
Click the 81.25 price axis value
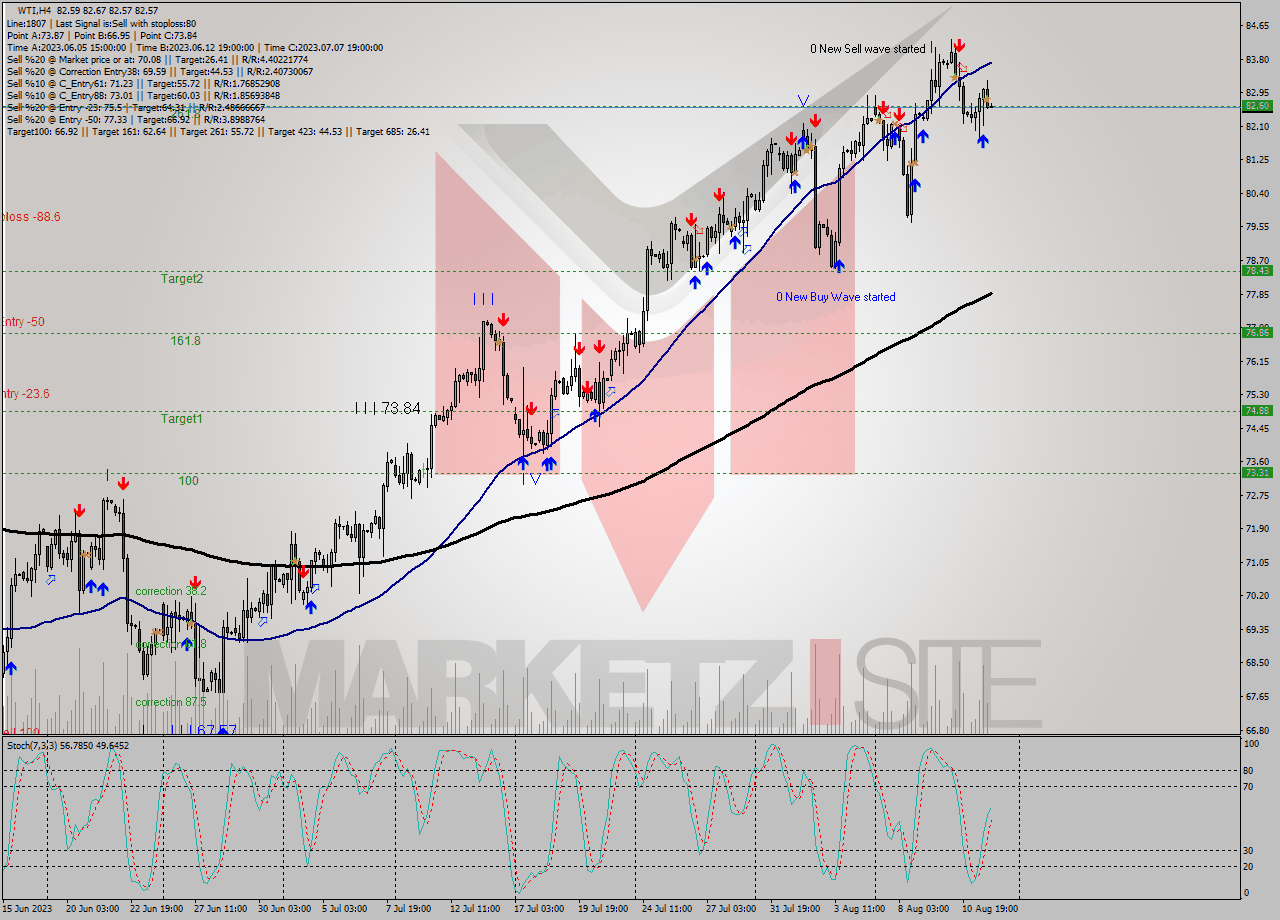pos(1257,160)
